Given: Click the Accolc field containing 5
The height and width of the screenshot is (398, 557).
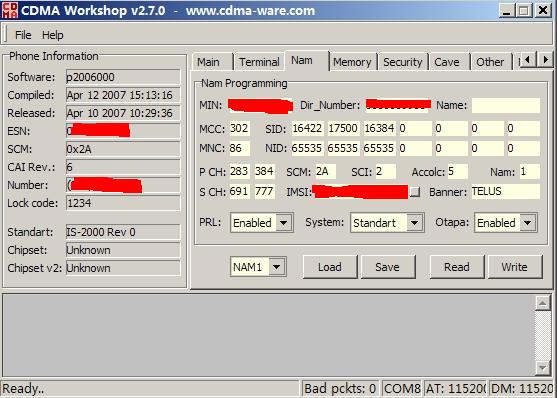Looking at the screenshot, I should coord(458,172).
